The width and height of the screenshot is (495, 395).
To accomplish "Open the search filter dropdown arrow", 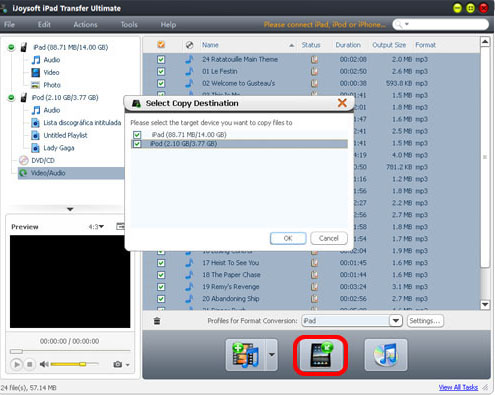I will point(407,24).
